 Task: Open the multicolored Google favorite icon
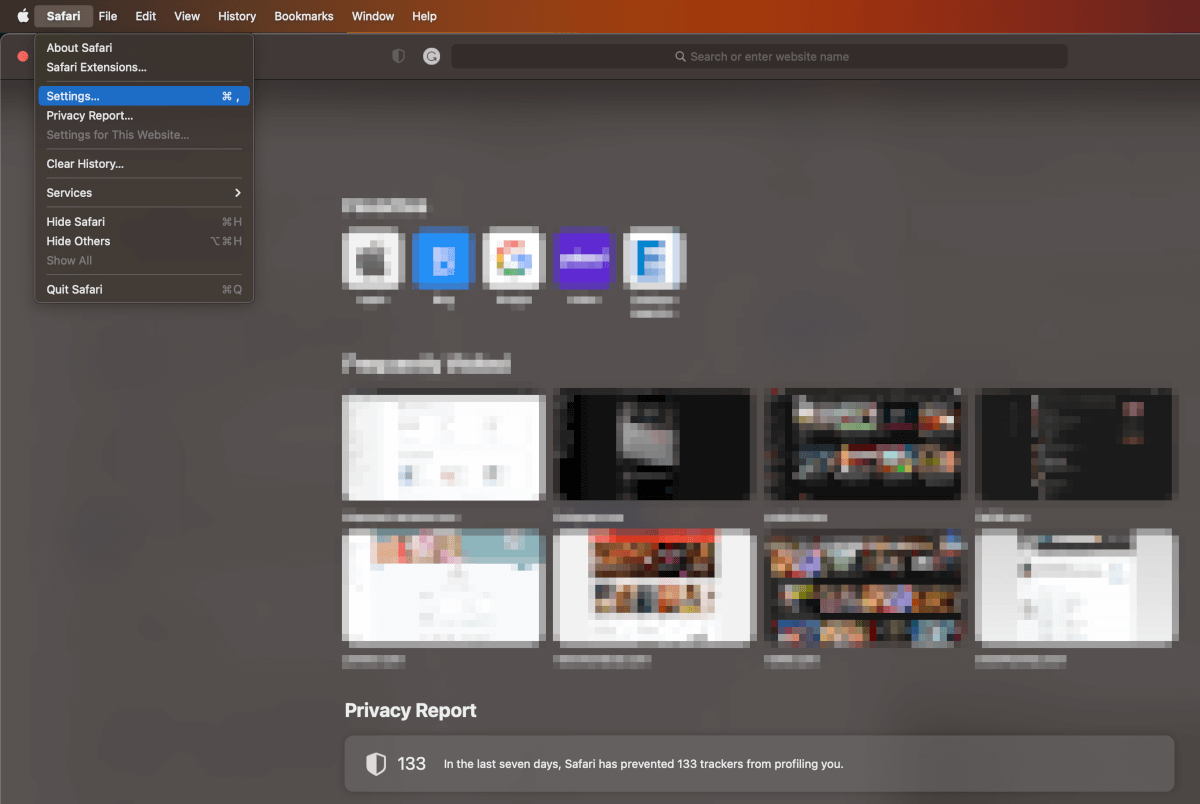[513, 259]
